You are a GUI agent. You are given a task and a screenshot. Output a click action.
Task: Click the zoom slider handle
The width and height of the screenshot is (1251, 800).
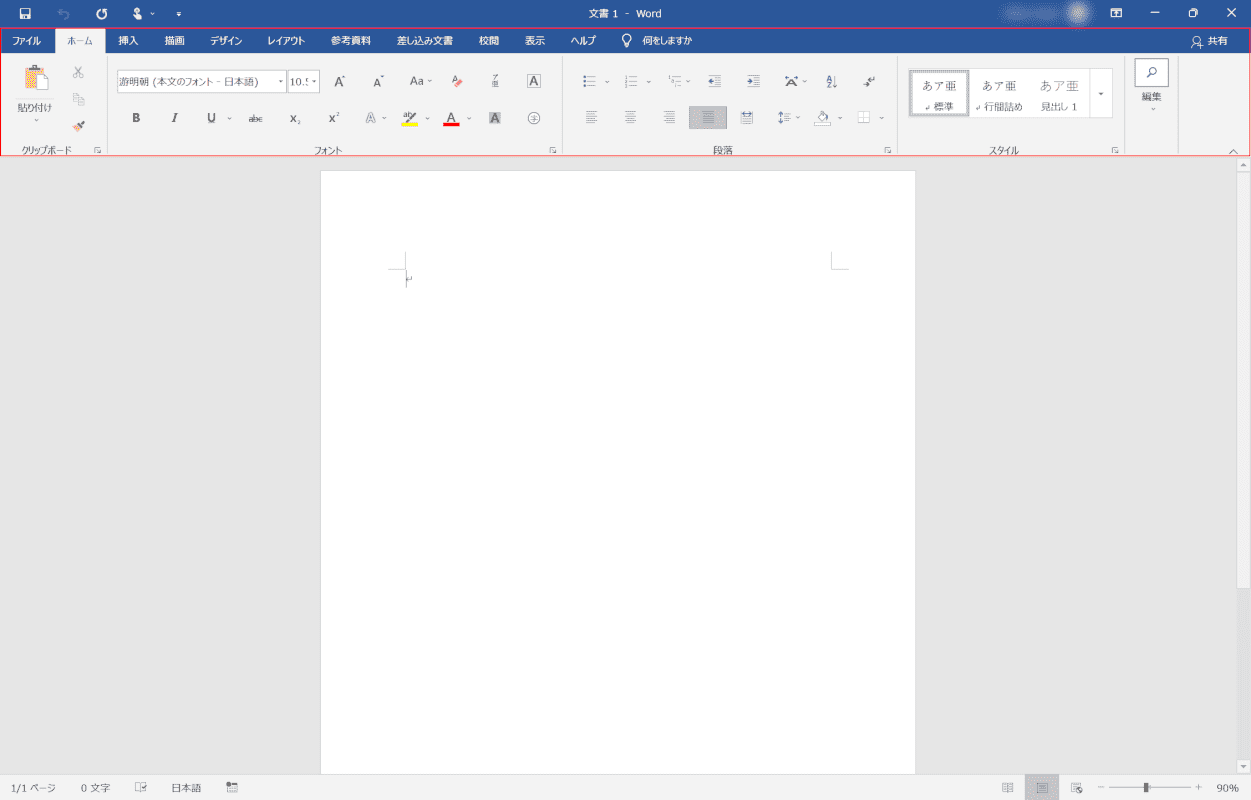(x=1146, y=788)
